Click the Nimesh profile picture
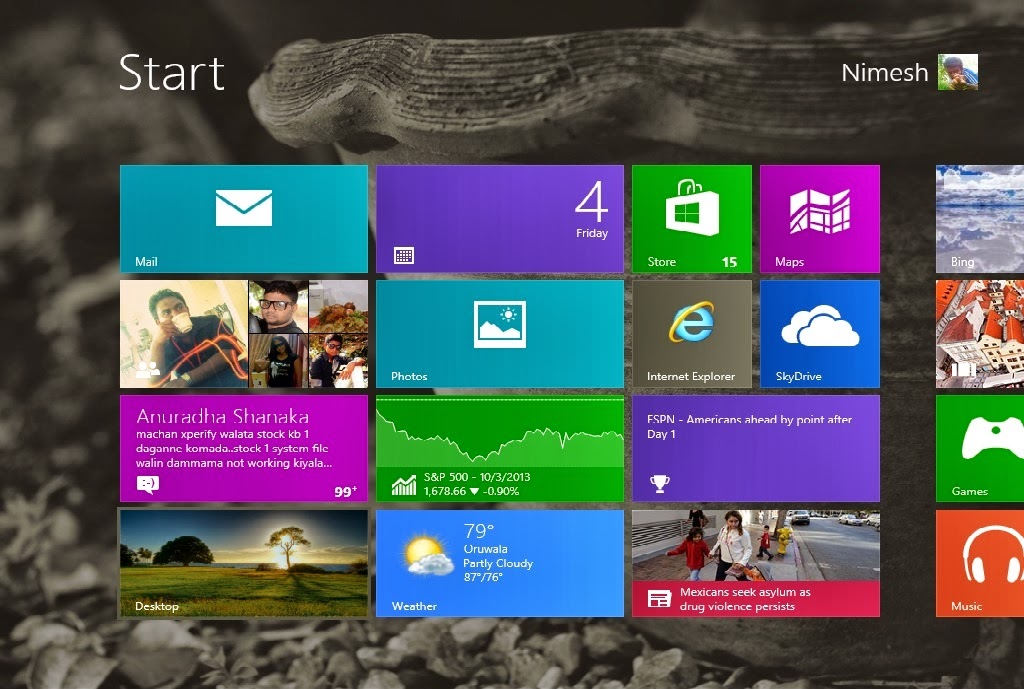Viewport: 1024px width, 689px height. click(x=957, y=72)
